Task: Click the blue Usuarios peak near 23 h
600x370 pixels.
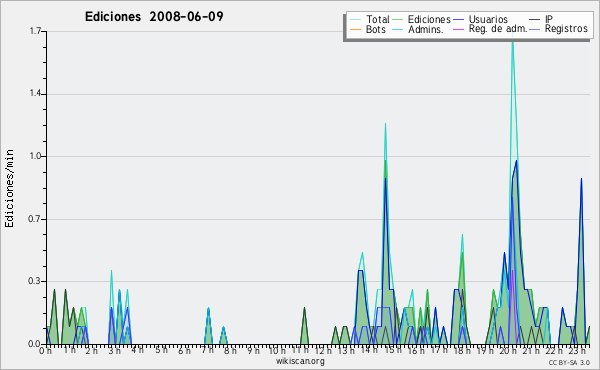Action: point(581,179)
